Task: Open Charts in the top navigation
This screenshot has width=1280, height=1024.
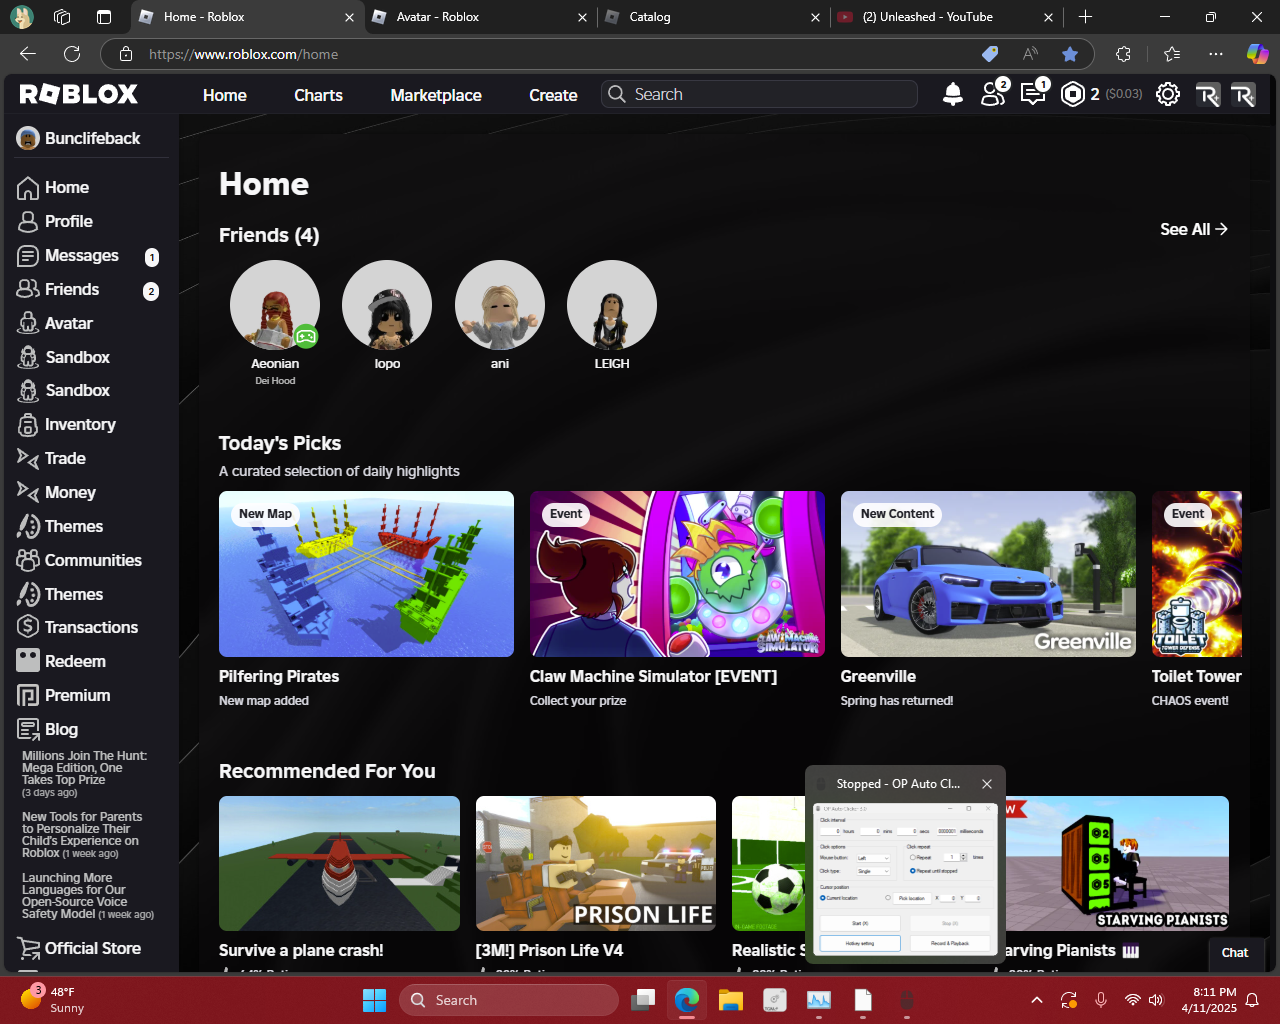Action: tap(318, 95)
